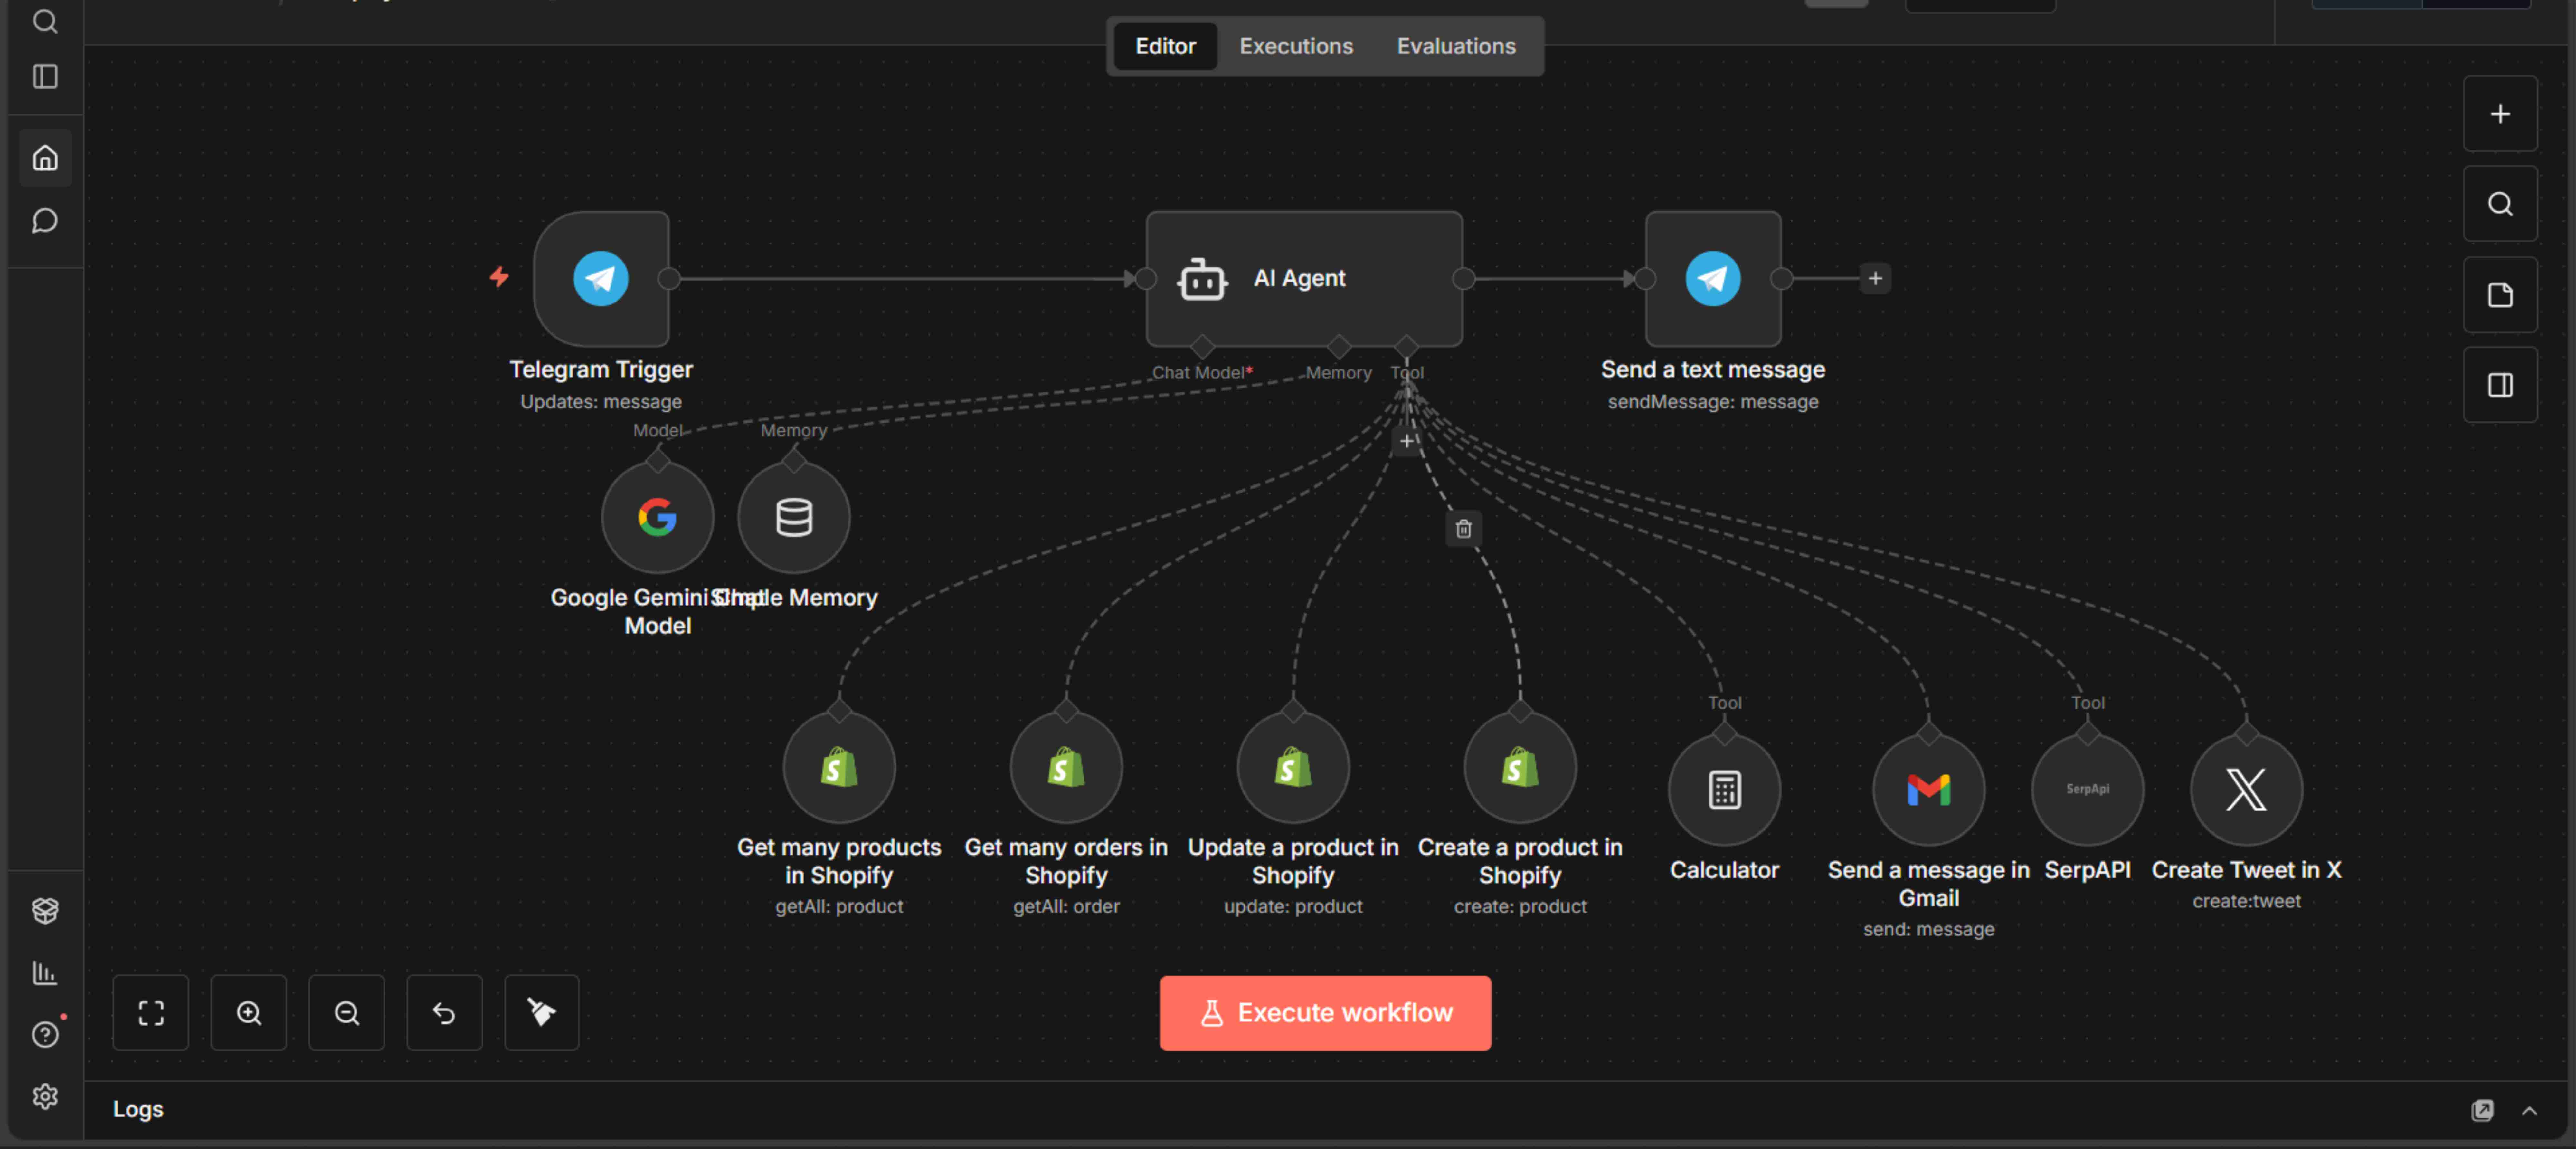Click the 'create:tweet' subtitle text
Viewport: 2576px width, 1149px height.
tap(2247, 901)
